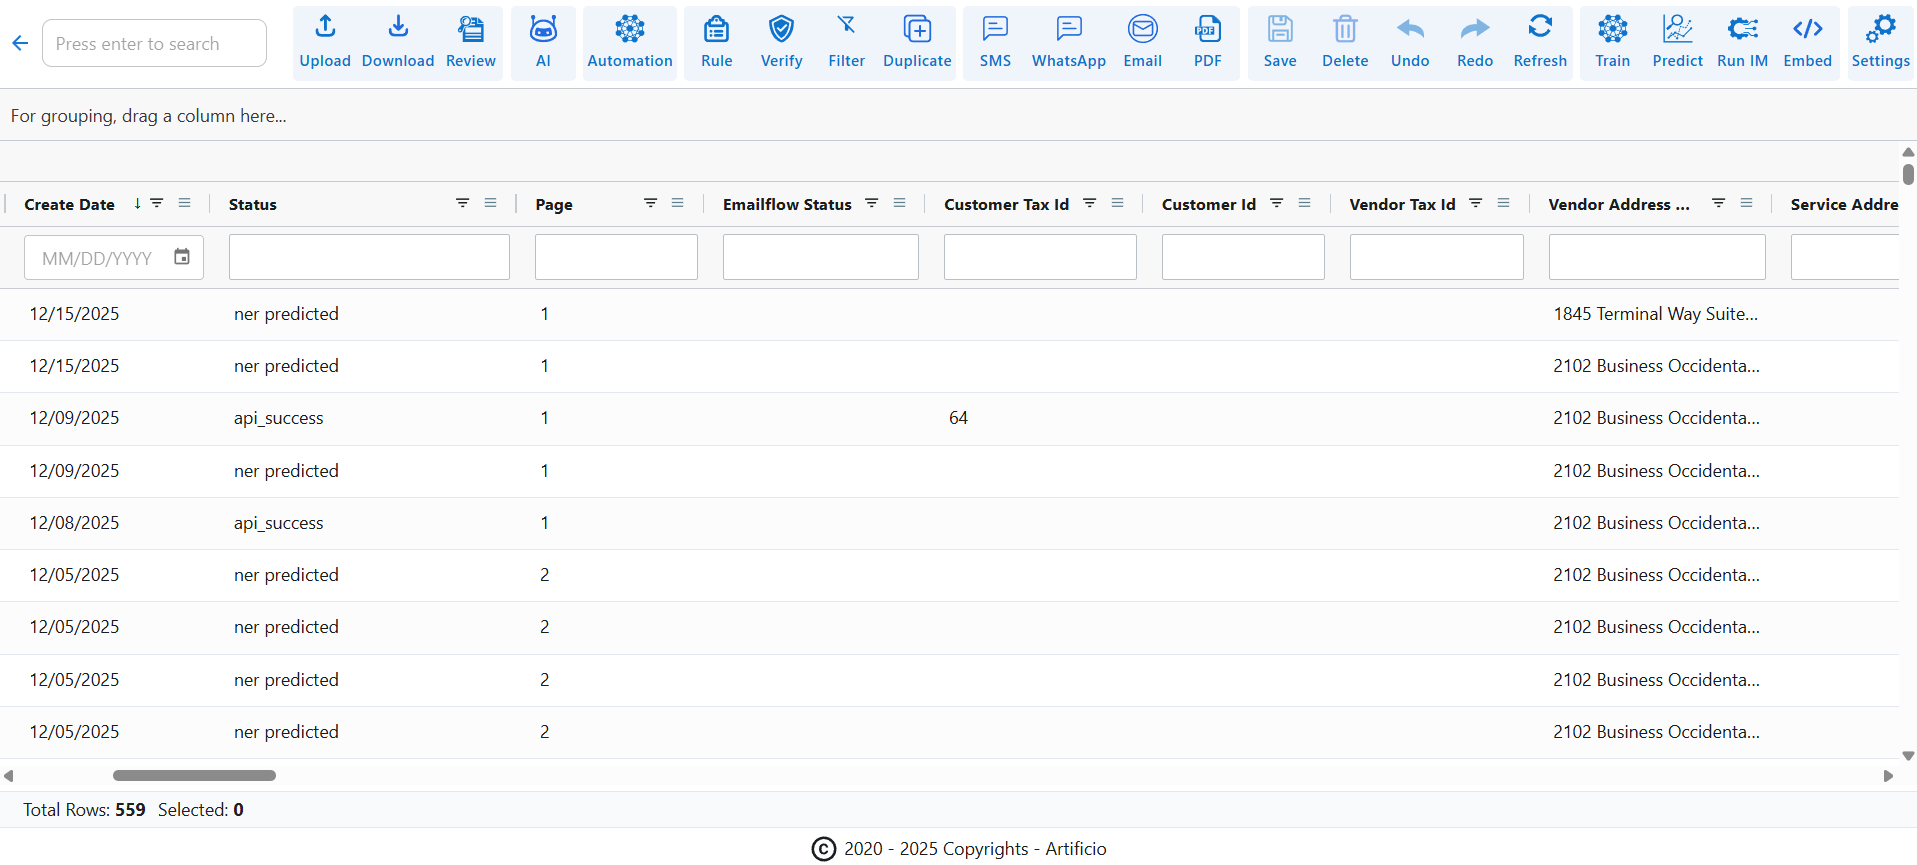Open the Status column filter
1917x865 pixels.
pos(462,203)
